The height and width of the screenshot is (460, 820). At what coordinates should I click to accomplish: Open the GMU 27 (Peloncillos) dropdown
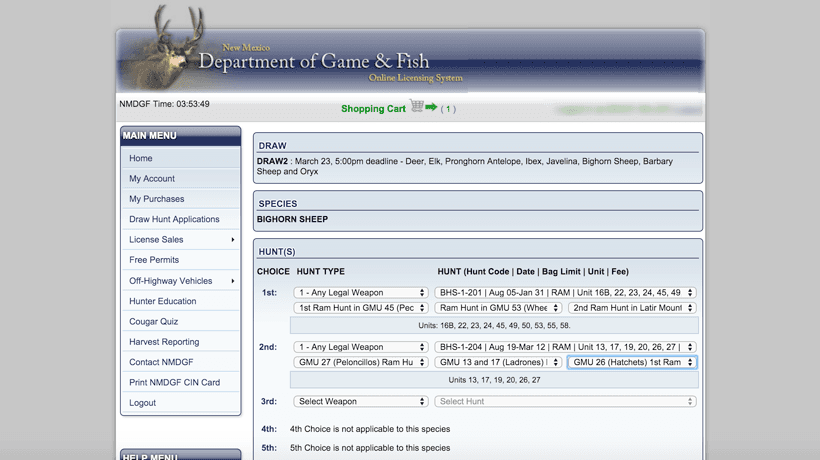click(x=361, y=362)
